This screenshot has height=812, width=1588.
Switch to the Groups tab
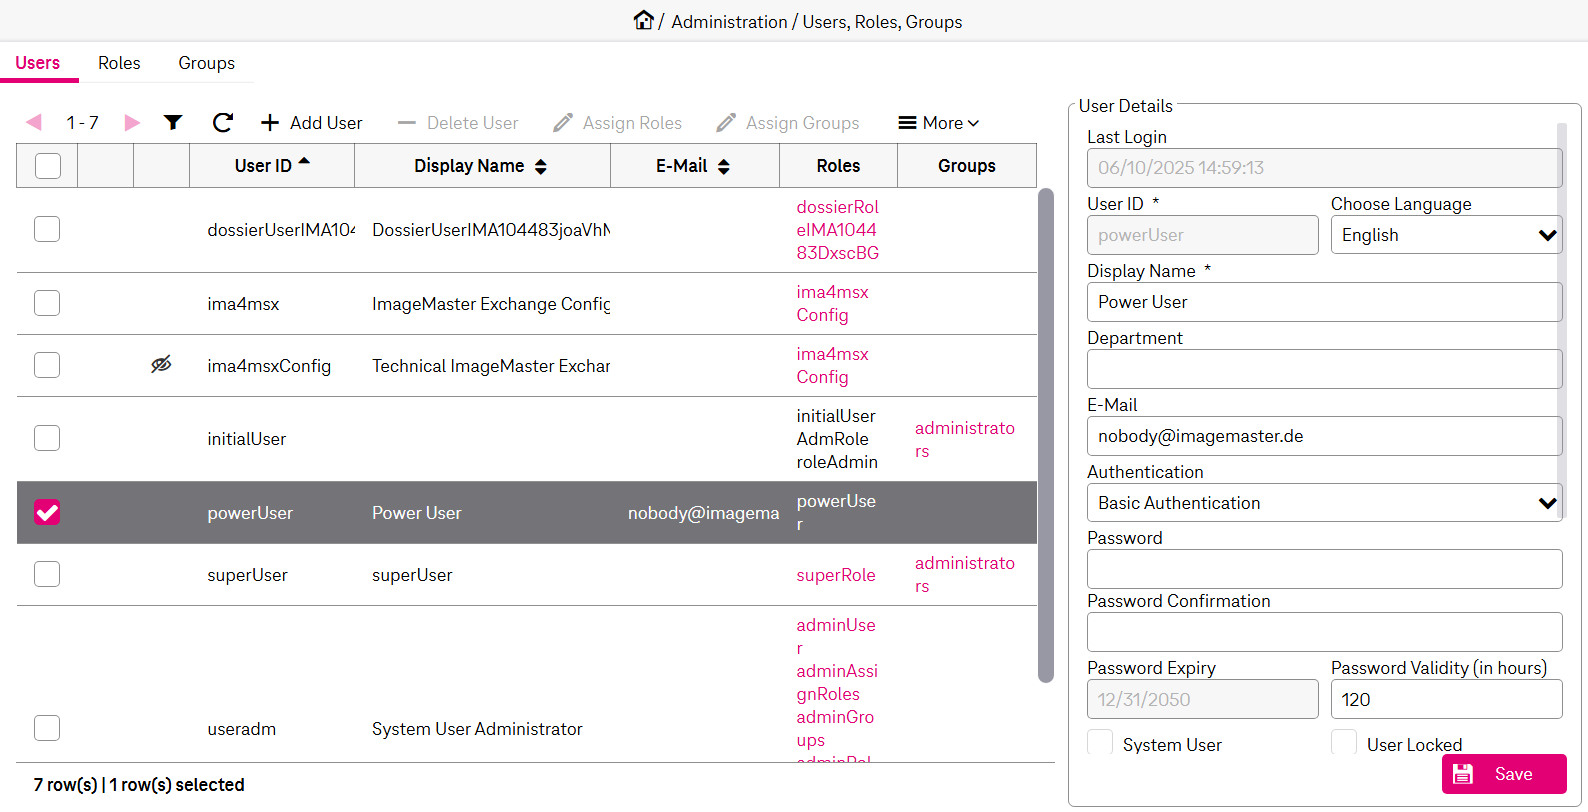click(x=206, y=63)
